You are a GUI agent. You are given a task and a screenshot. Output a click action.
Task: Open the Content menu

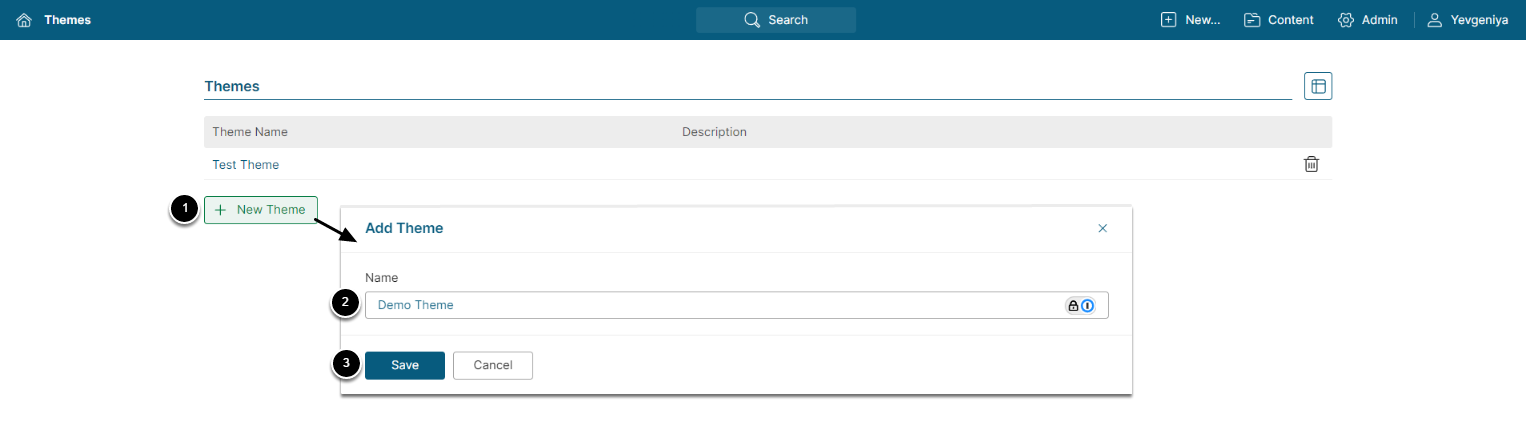[1278, 20]
